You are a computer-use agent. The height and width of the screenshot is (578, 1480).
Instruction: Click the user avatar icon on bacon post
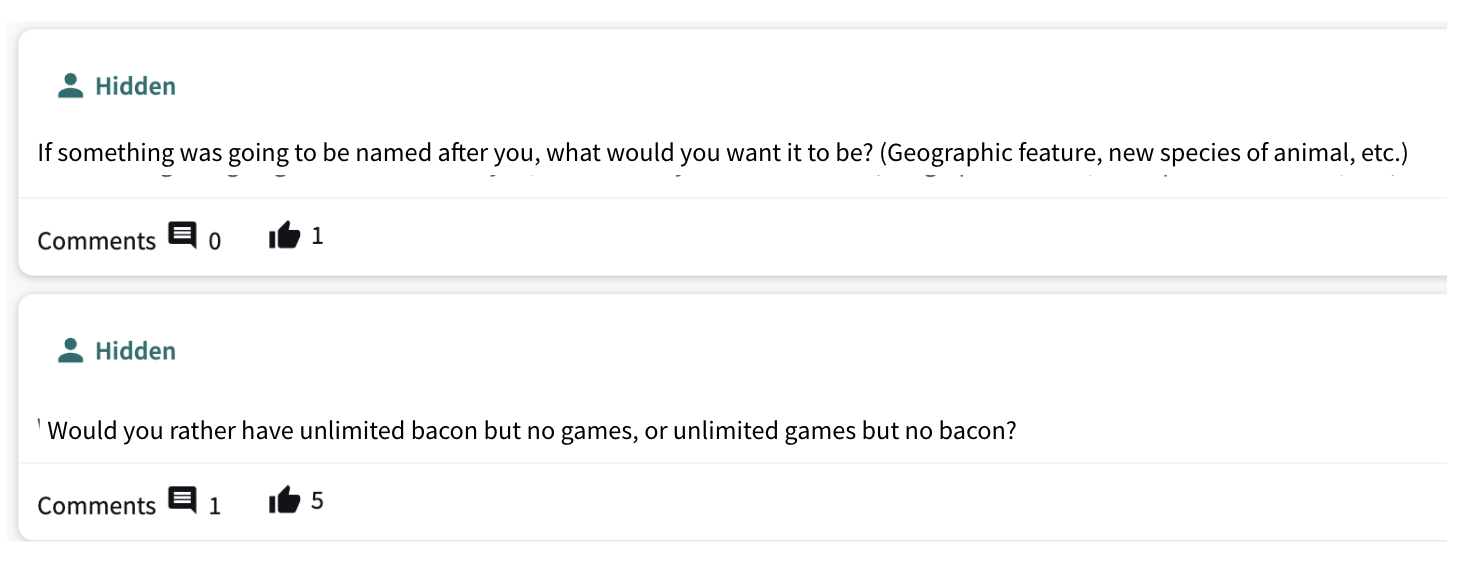(x=70, y=351)
